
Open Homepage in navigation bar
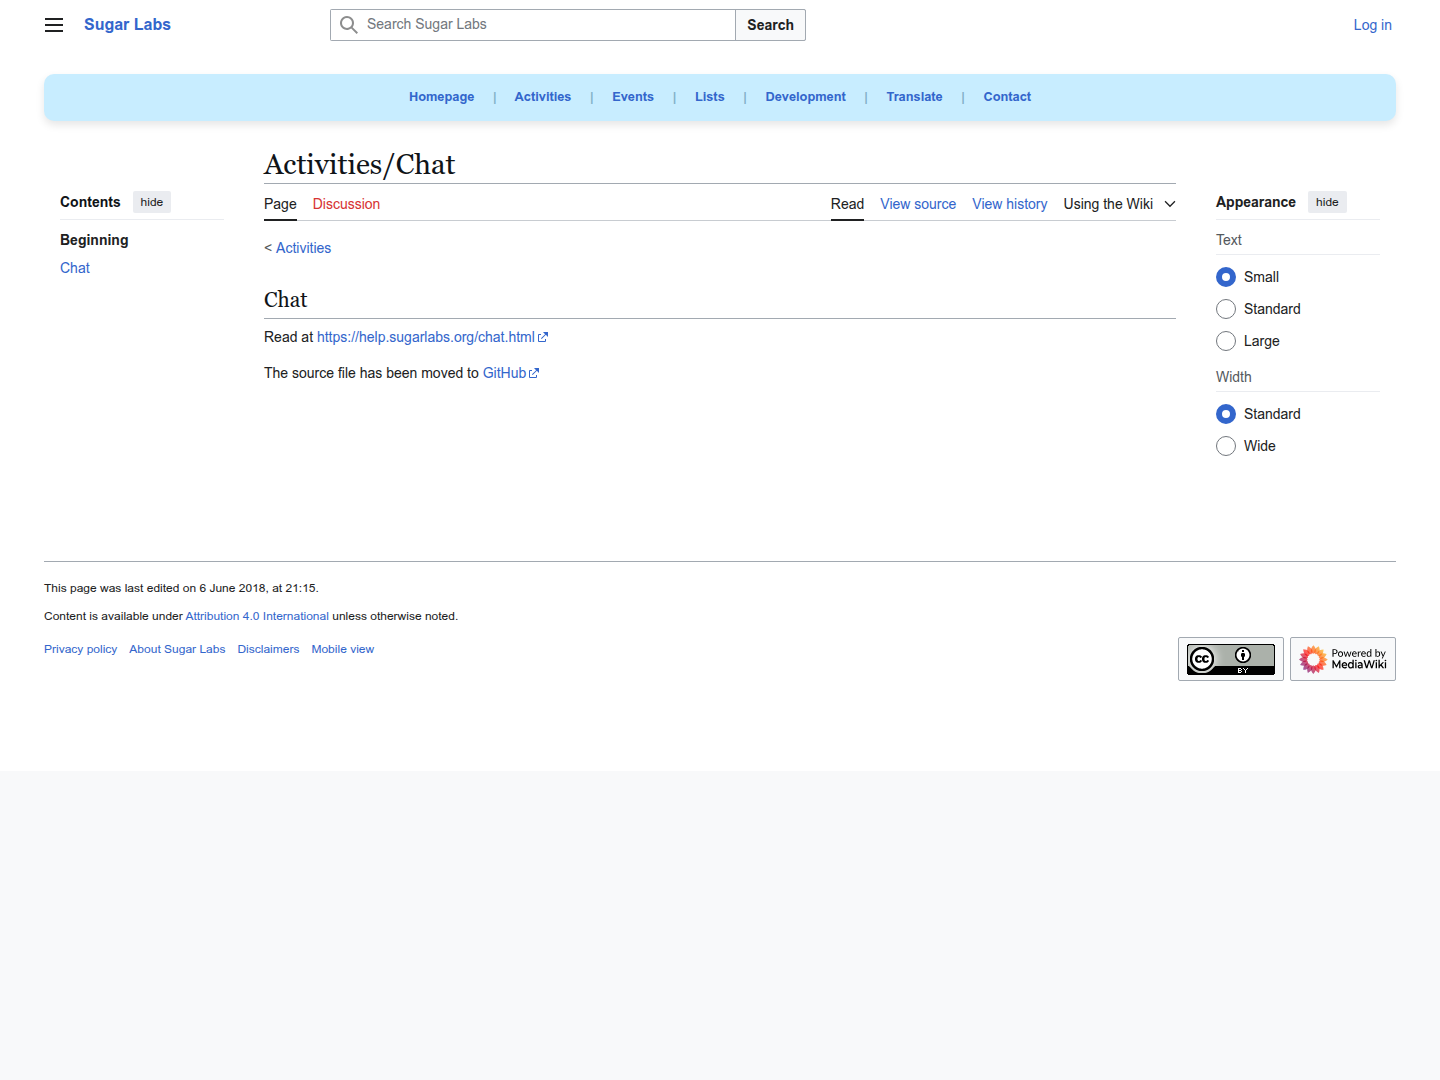click(442, 97)
